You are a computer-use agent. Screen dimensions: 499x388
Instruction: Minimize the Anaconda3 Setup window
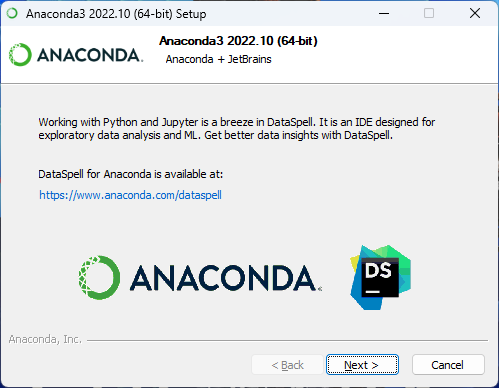coord(384,13)
